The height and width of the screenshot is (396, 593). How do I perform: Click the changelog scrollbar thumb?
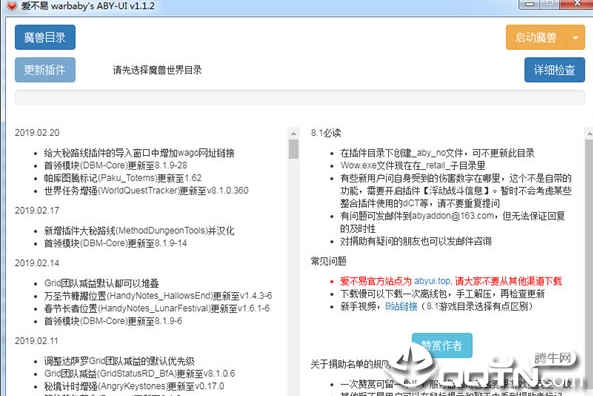tap(293, 149)
